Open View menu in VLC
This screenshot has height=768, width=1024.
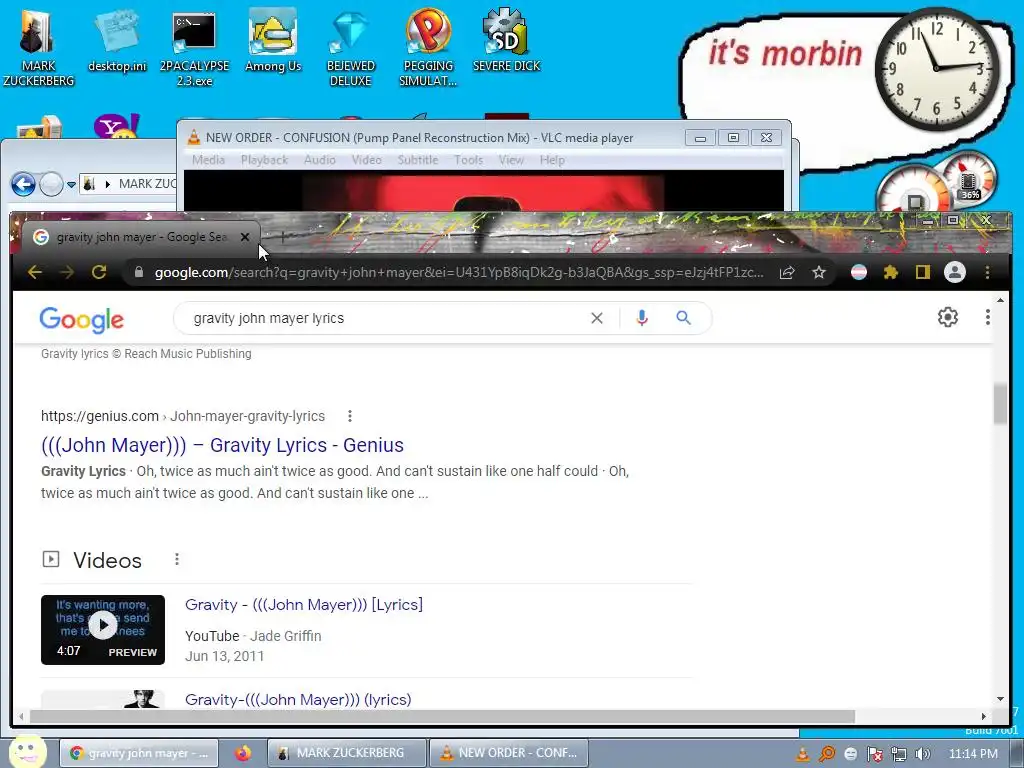511,160
